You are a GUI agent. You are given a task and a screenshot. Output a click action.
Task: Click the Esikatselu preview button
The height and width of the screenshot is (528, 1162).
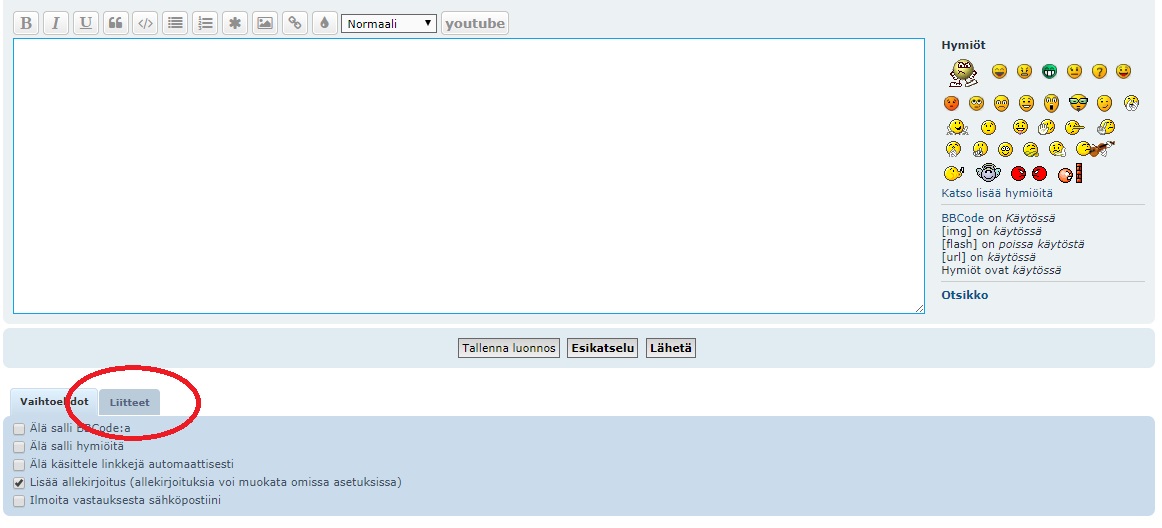[x=602, y=348]
